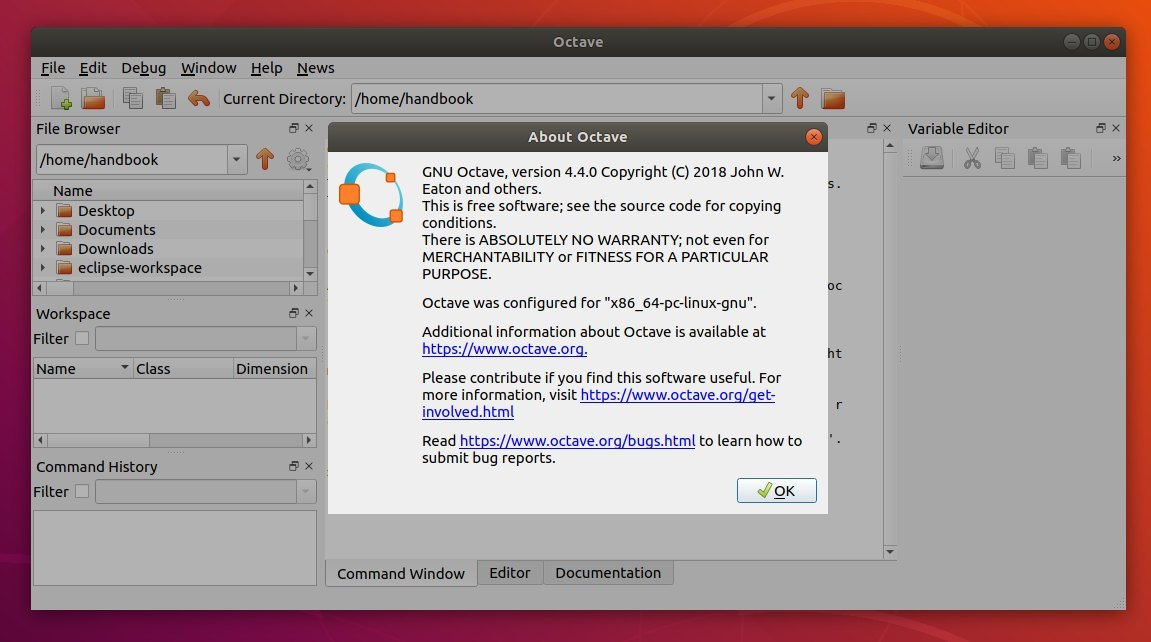The image size is (1151, 642).
Task: Undock the Workspace panel
Action: click(294, 313)
